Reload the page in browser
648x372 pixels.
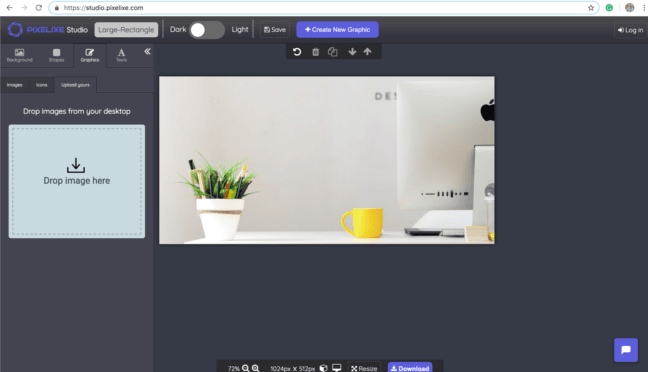[x=38, y=7]
